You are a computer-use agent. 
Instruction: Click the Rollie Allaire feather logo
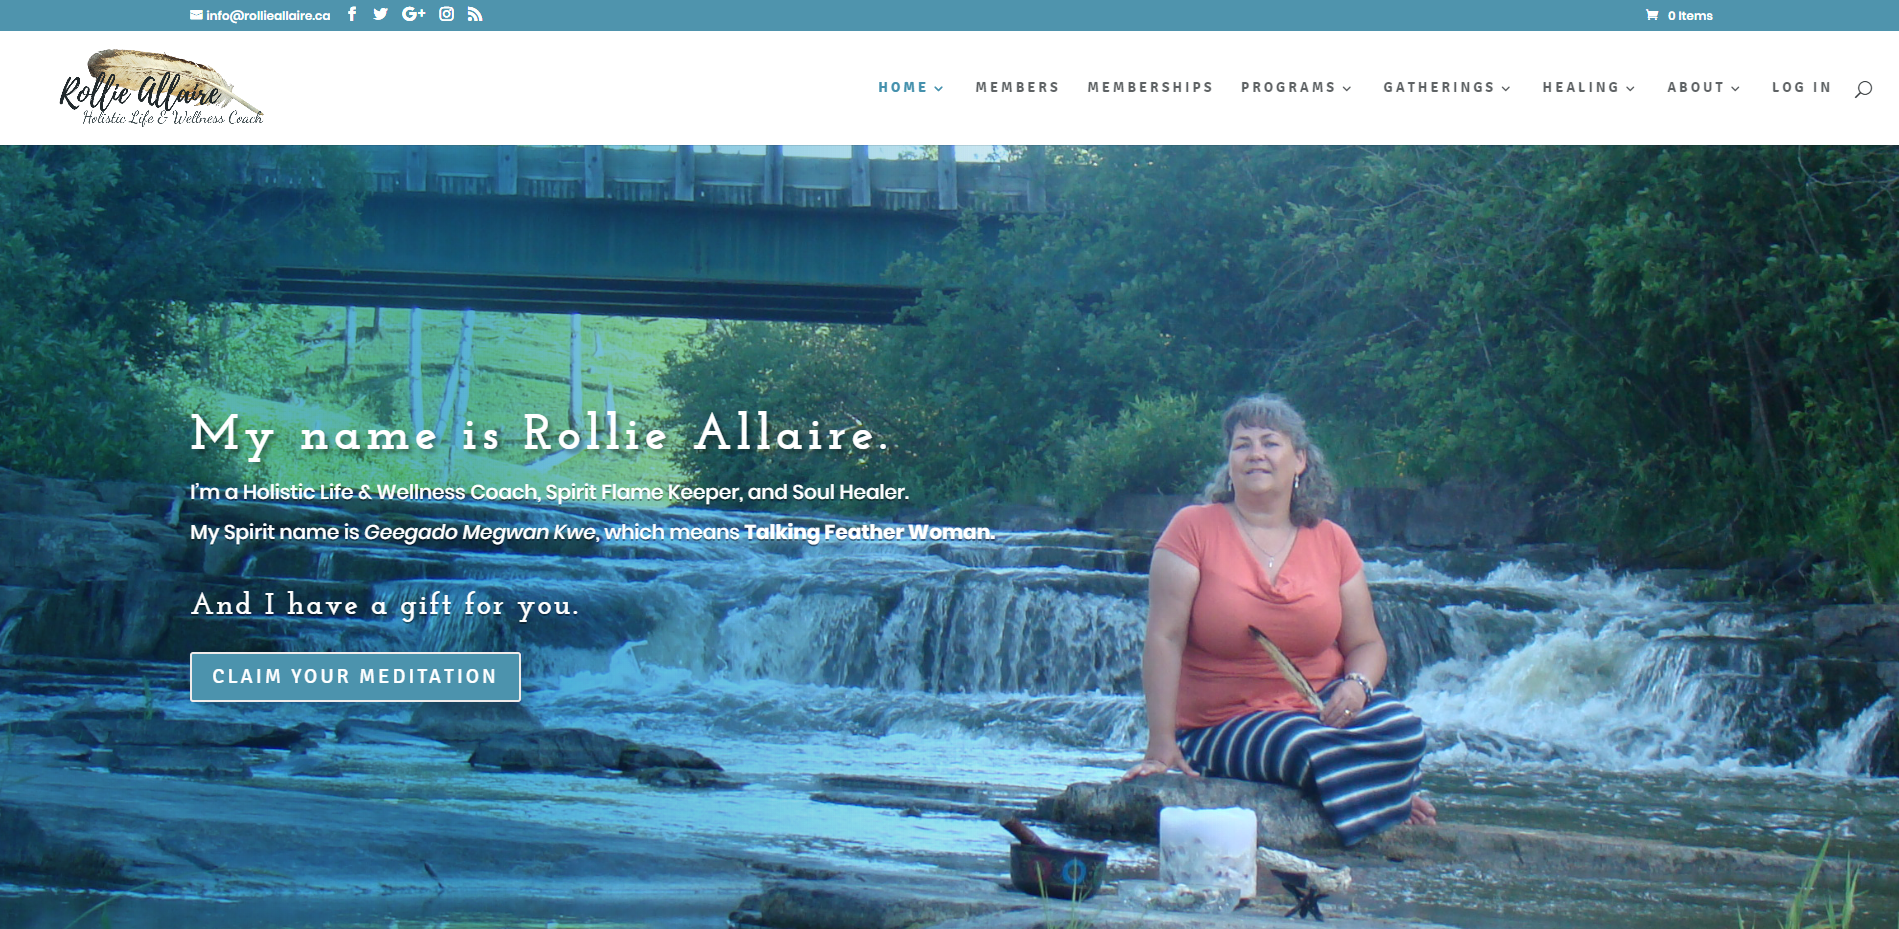(x=160, y=88)
